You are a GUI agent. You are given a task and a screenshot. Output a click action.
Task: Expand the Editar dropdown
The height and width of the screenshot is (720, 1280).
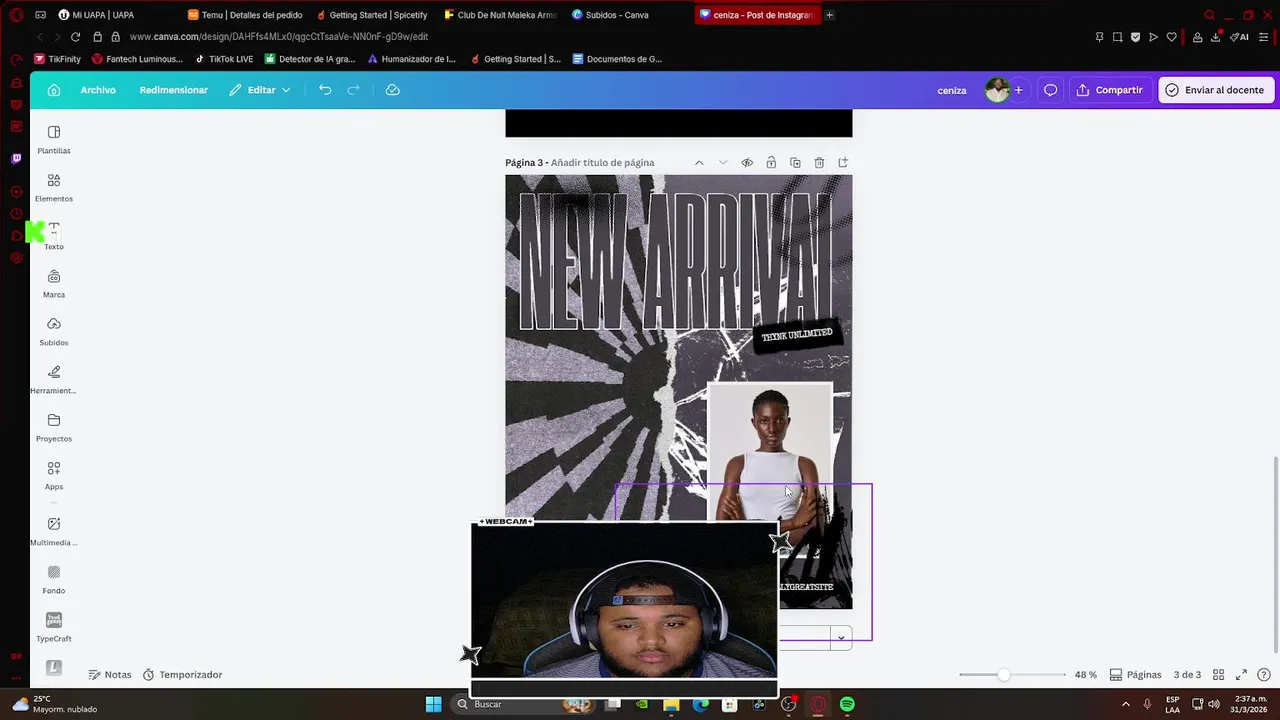(259, 90)
